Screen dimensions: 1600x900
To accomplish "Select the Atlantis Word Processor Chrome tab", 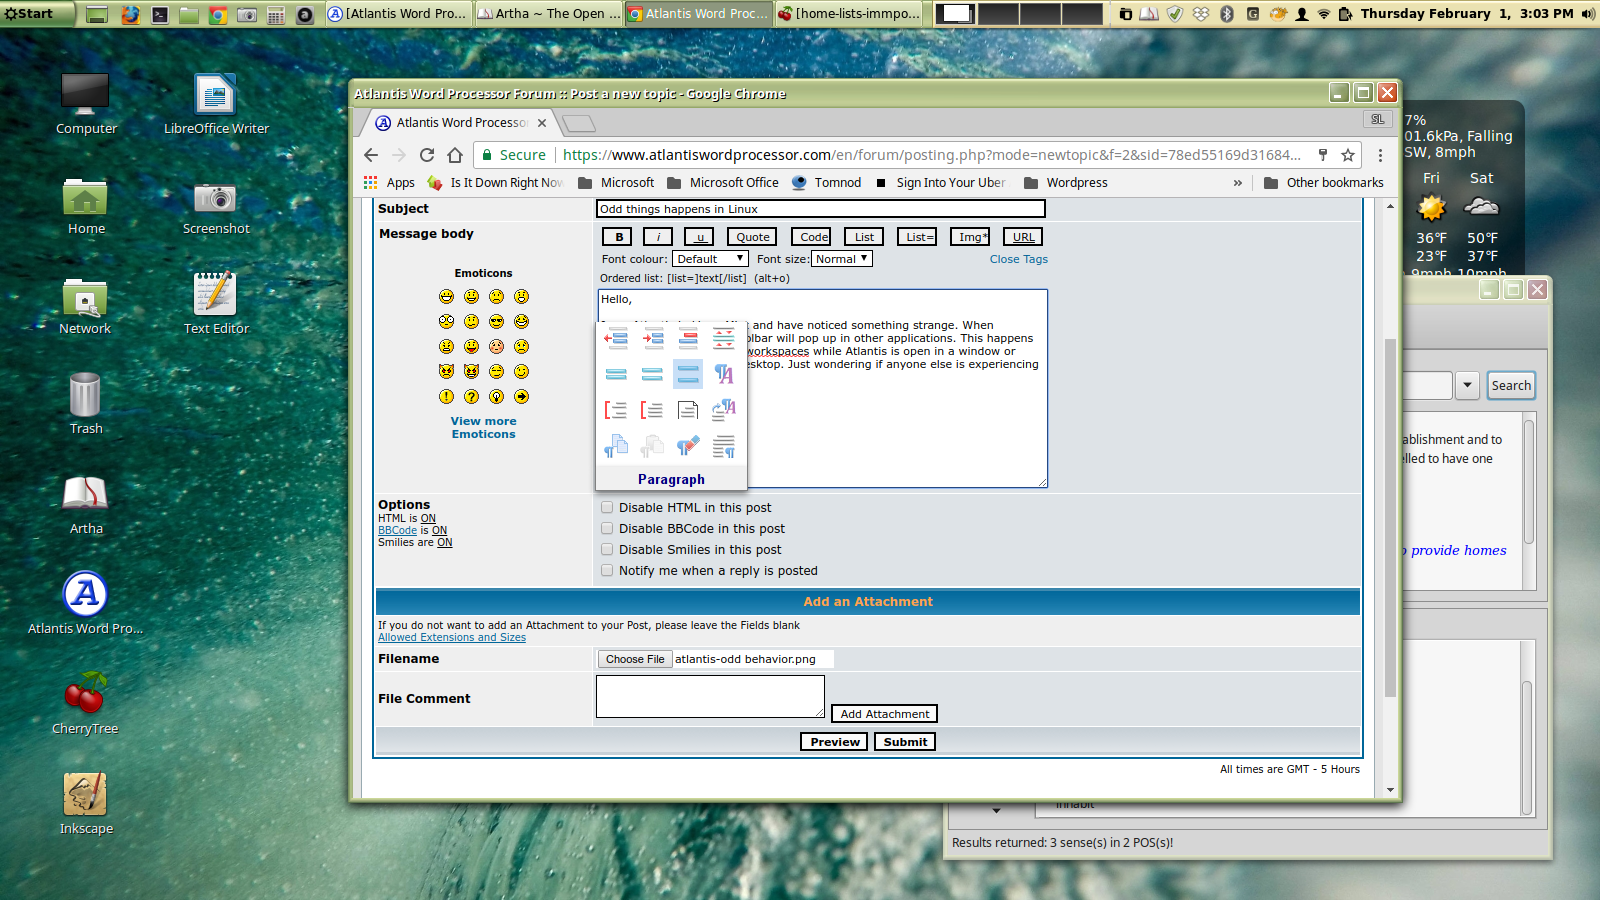I will click(x=460, y=123).
